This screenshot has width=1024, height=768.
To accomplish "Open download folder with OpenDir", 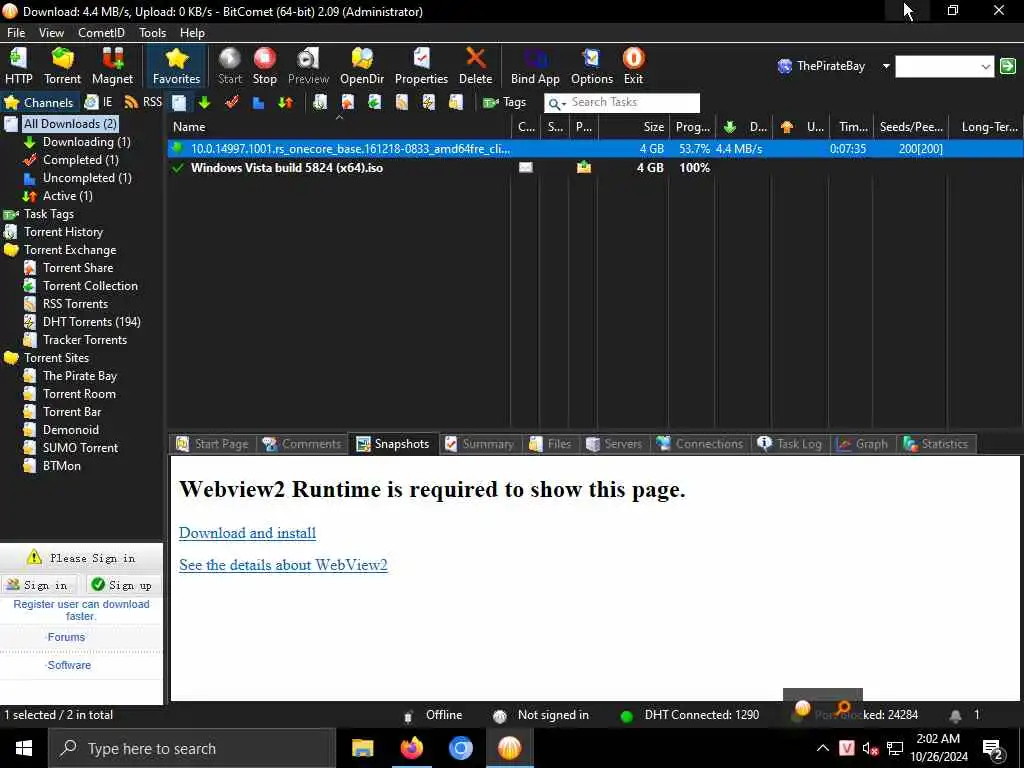I will 362,66.
